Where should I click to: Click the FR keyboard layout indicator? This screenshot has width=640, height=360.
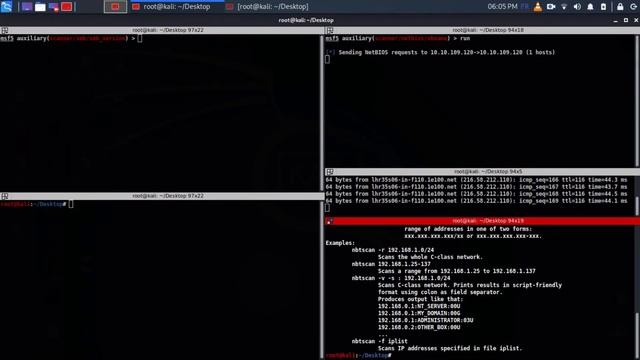(525, 7)
